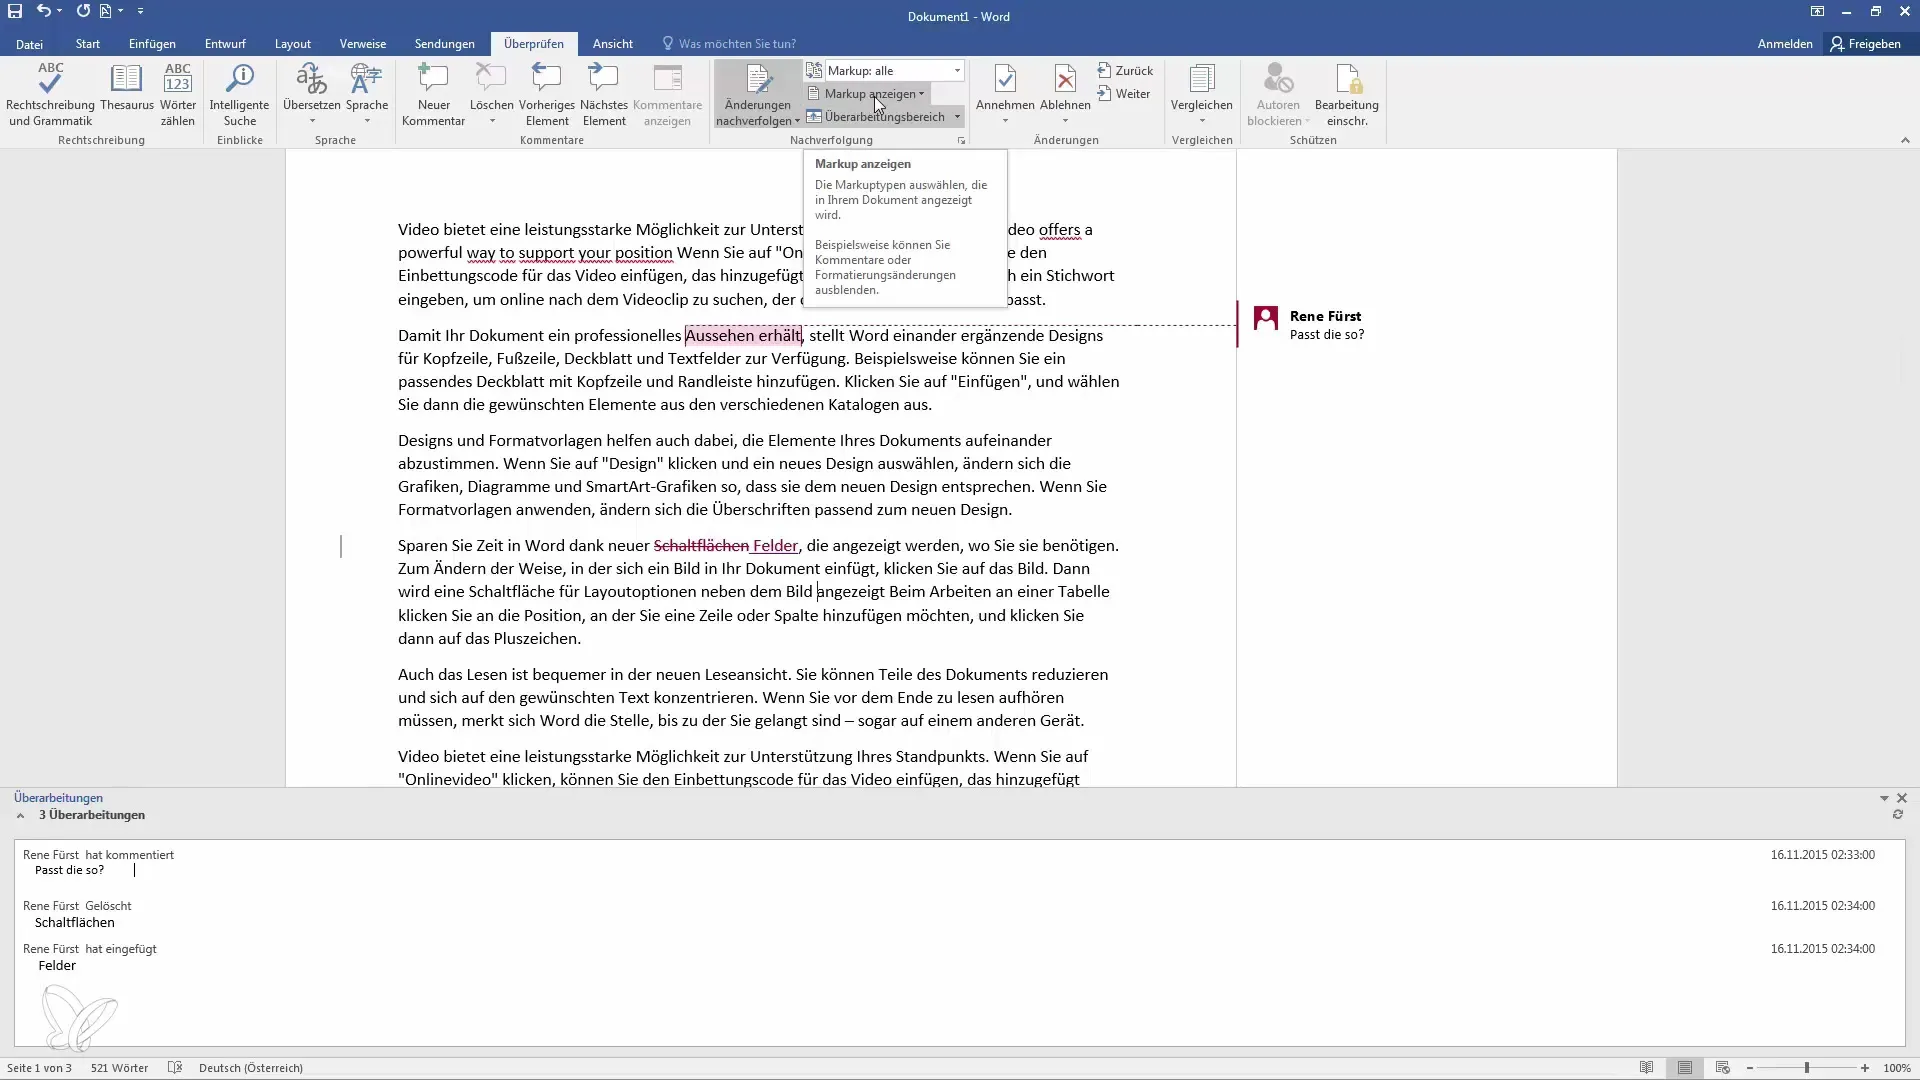Save document via quick access icon
This screenshot has width=1920, height=1080.
coord(15,11)
